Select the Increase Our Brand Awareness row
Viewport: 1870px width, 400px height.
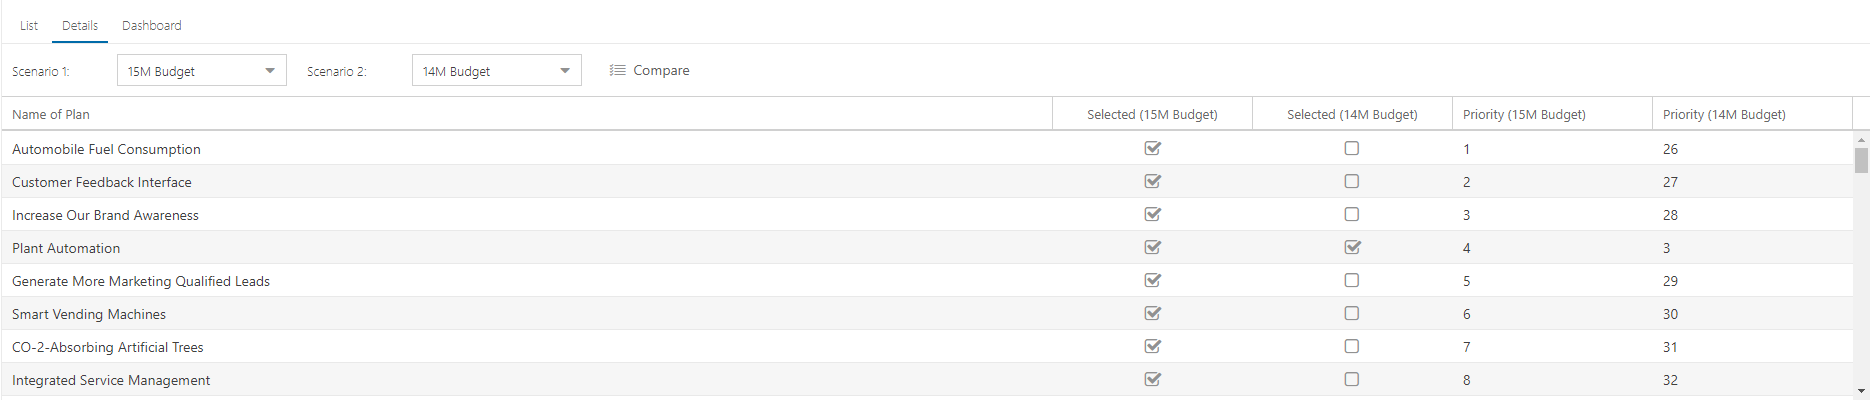coord(927,214)
